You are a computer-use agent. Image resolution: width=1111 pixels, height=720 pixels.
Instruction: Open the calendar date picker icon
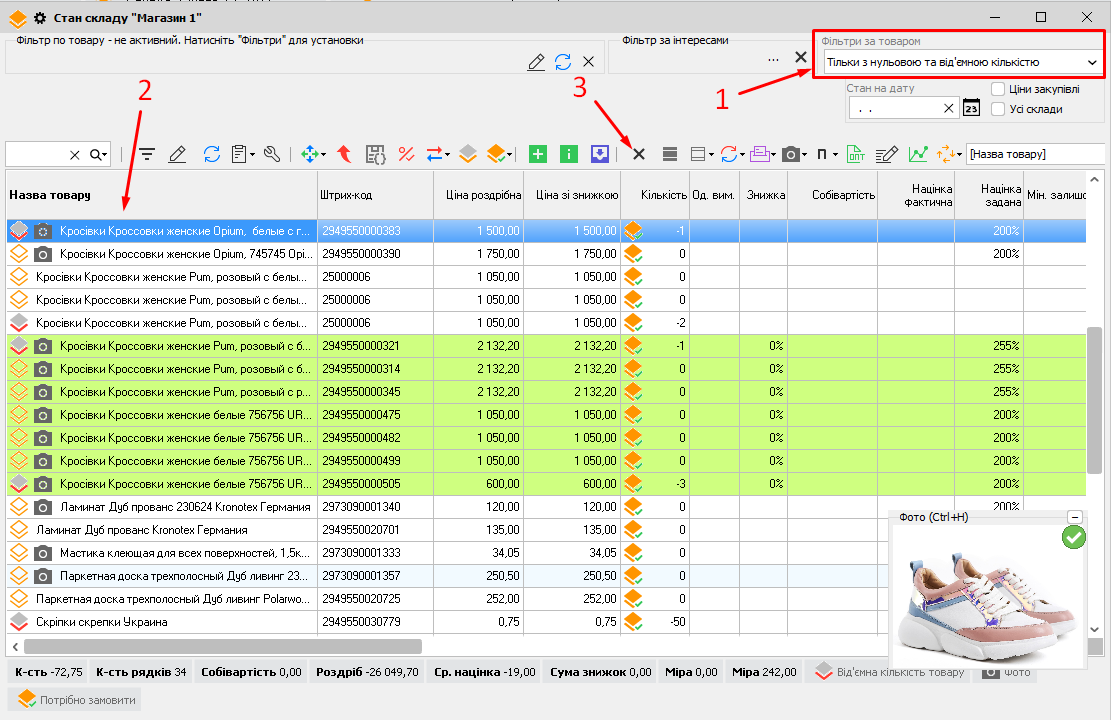[x=971, y=108]
